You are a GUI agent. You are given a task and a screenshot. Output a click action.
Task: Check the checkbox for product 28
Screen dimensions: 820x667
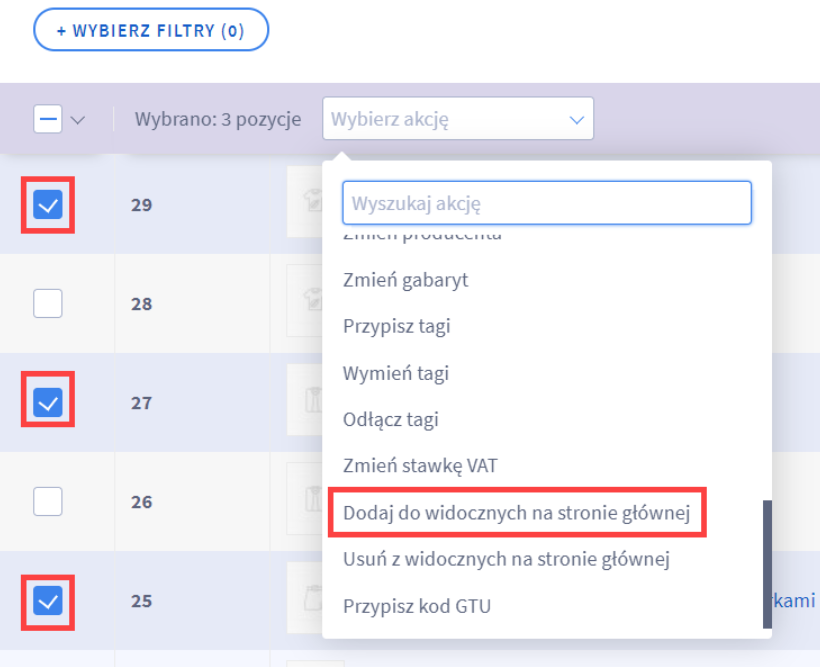(x=48, y=303)
